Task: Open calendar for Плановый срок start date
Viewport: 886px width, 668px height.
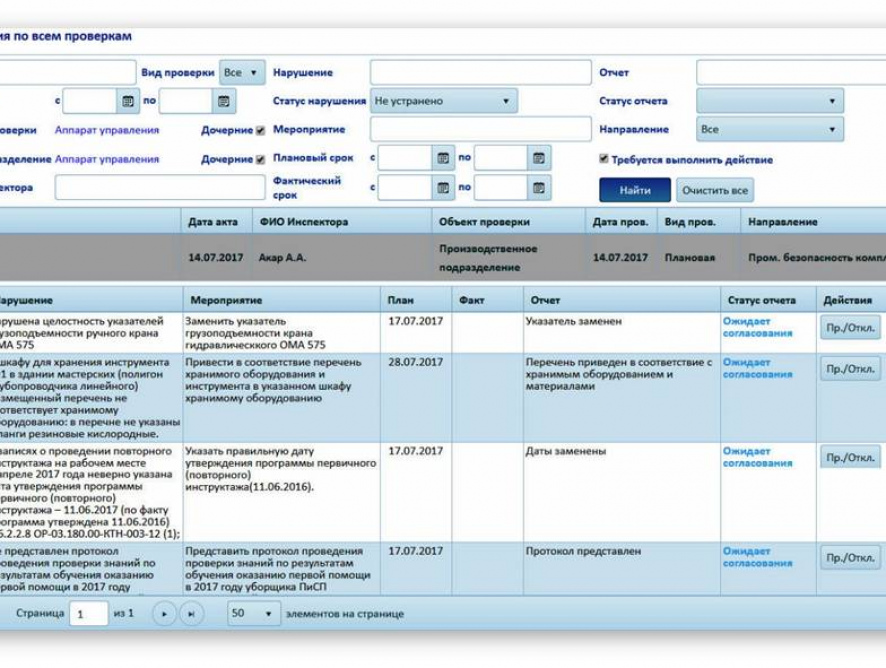Action: click(443, 158)
